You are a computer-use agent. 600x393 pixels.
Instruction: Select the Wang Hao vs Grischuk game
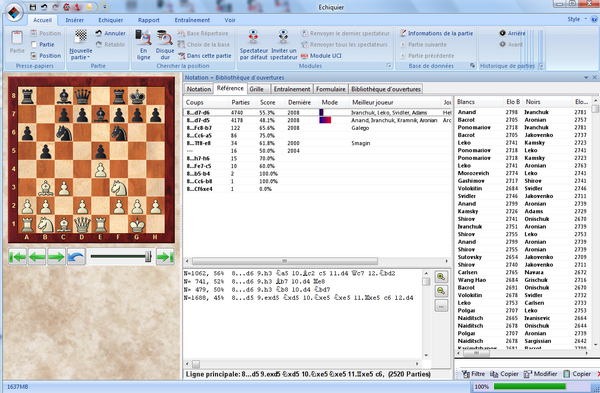tap(522, 280)
